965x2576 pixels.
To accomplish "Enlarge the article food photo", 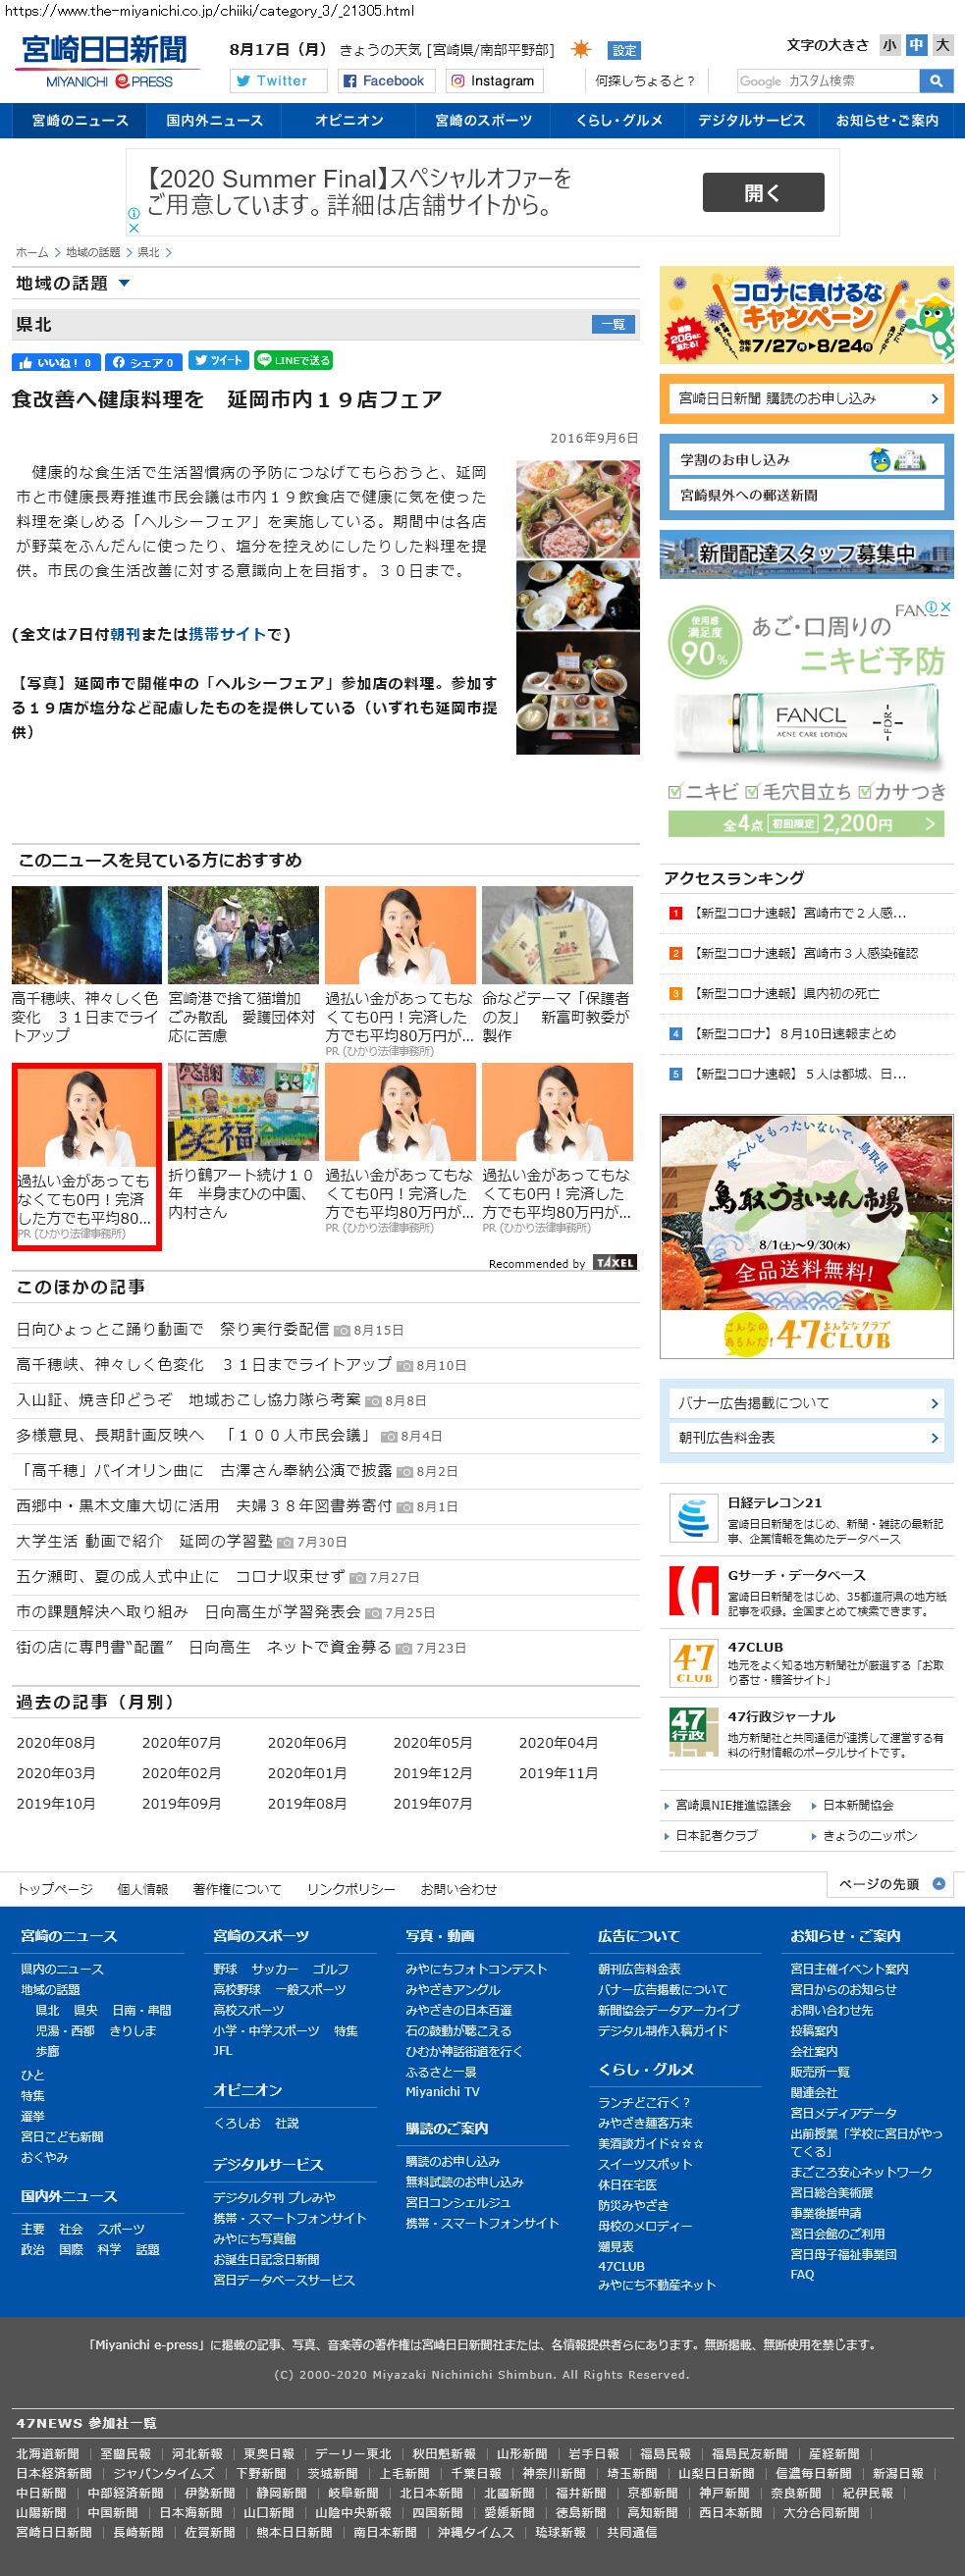I will click(578, 607).
